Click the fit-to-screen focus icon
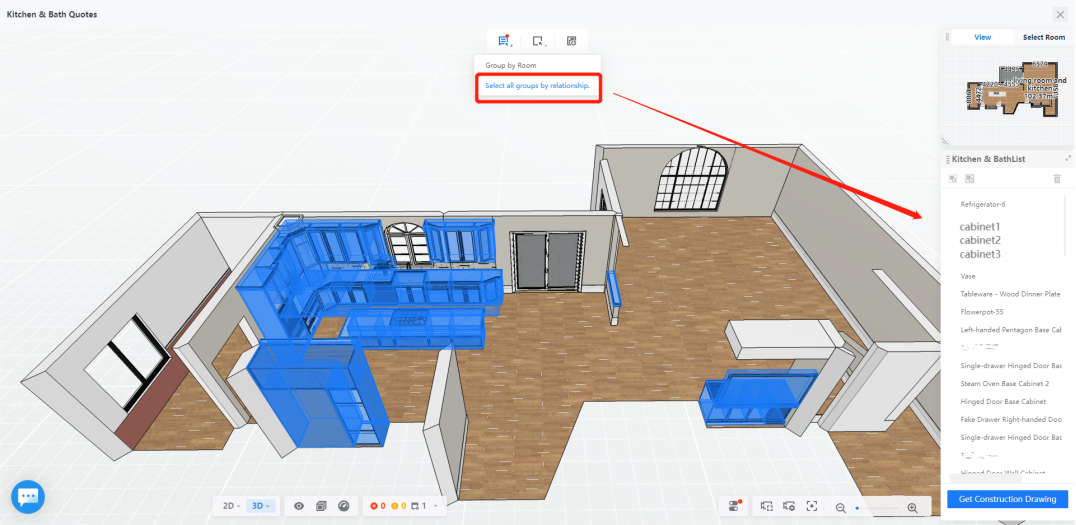Screen dimensions: 1076x525 click(x=812, y=507)
